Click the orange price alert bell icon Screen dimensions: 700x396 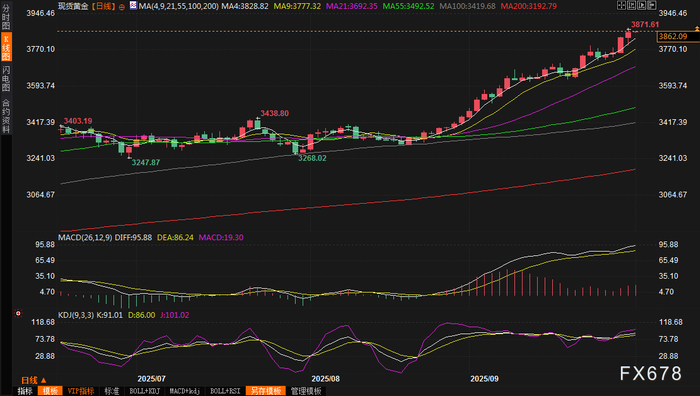pos(696,29)
